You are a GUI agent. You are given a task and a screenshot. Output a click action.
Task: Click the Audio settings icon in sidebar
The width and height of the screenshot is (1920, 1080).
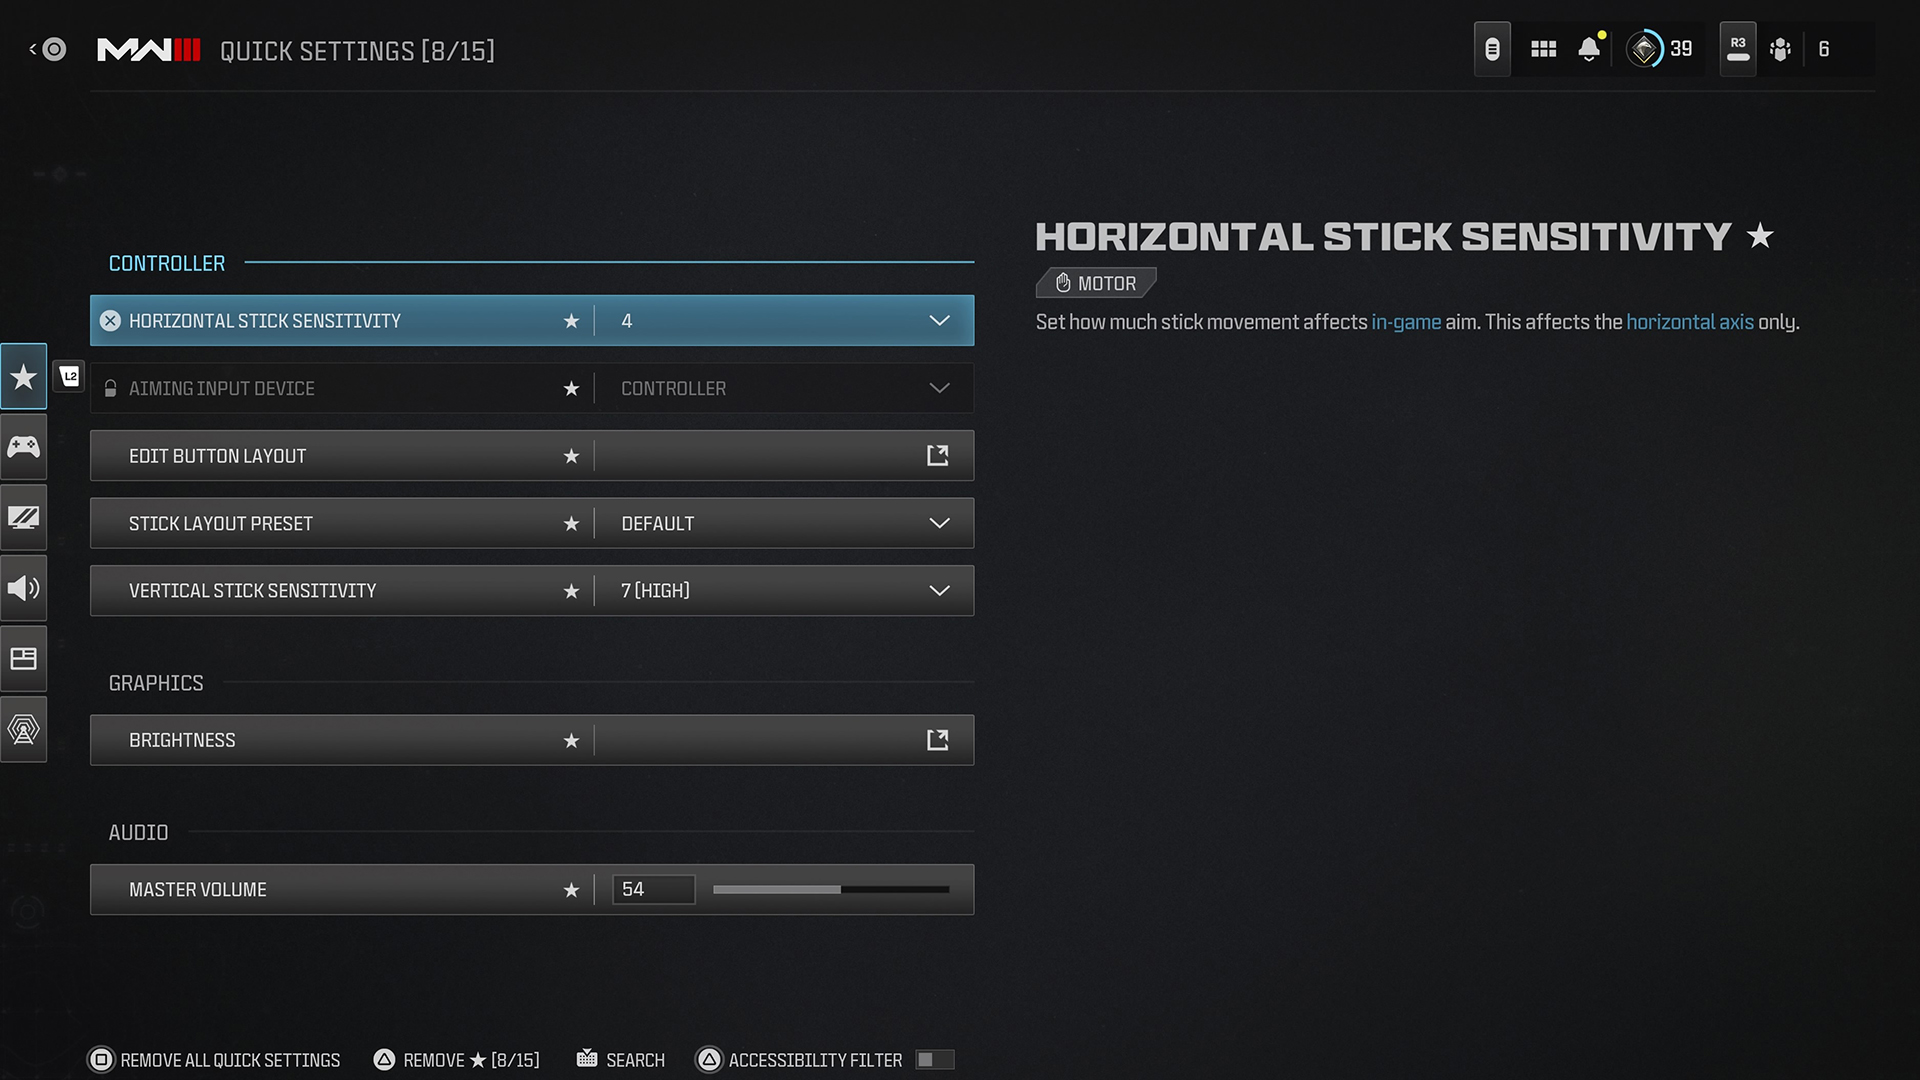(x=24, y=587)
